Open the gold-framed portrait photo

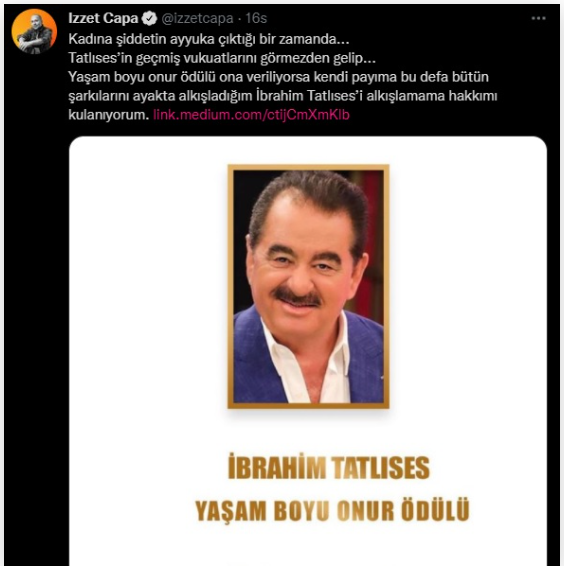click(308, 287)
